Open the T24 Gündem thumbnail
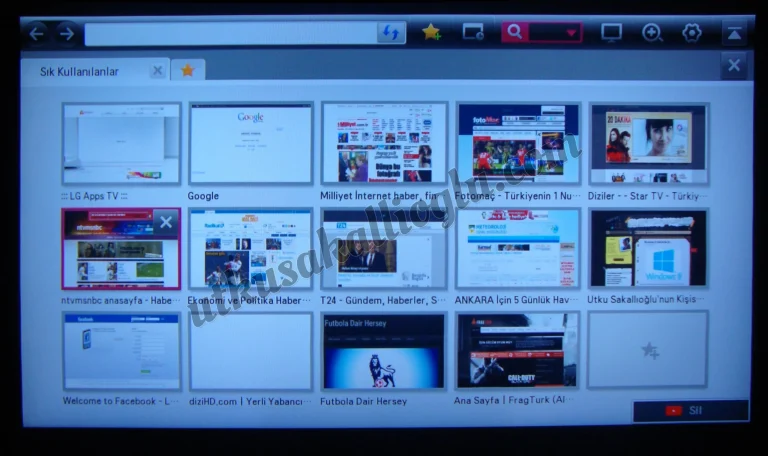Viewport: 768px width, 456px height. (x=384, y=249)
